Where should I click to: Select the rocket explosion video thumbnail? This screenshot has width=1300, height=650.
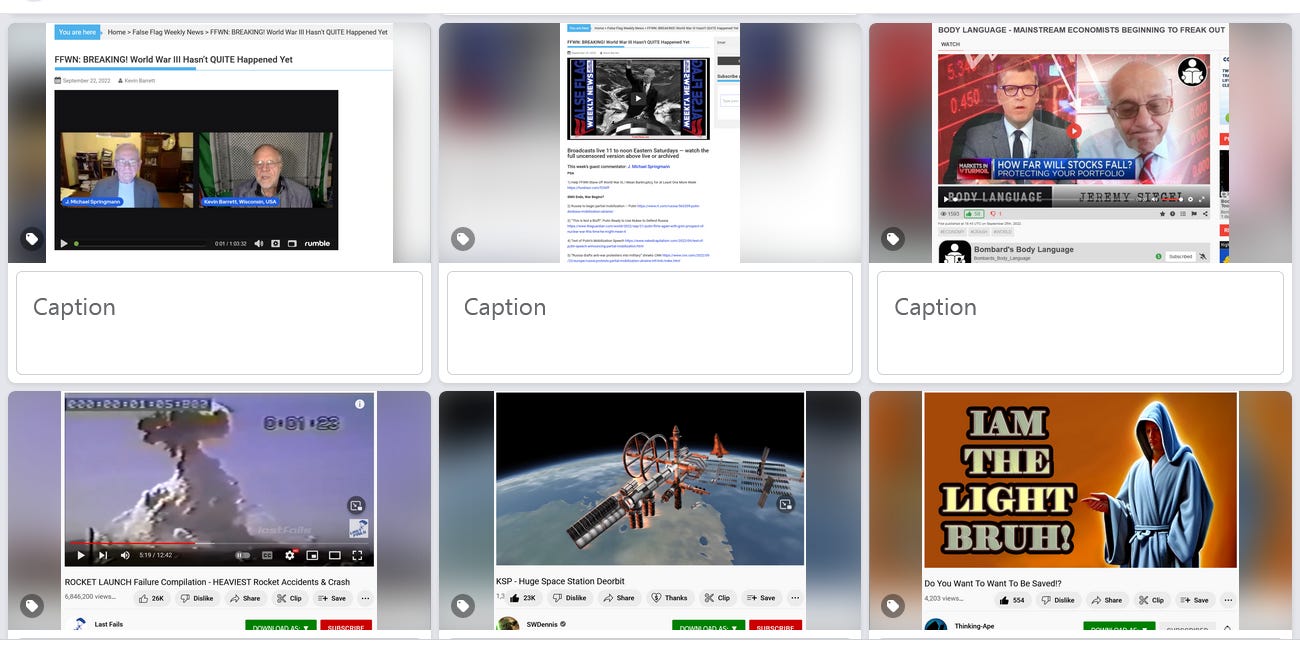coord(219,510)
